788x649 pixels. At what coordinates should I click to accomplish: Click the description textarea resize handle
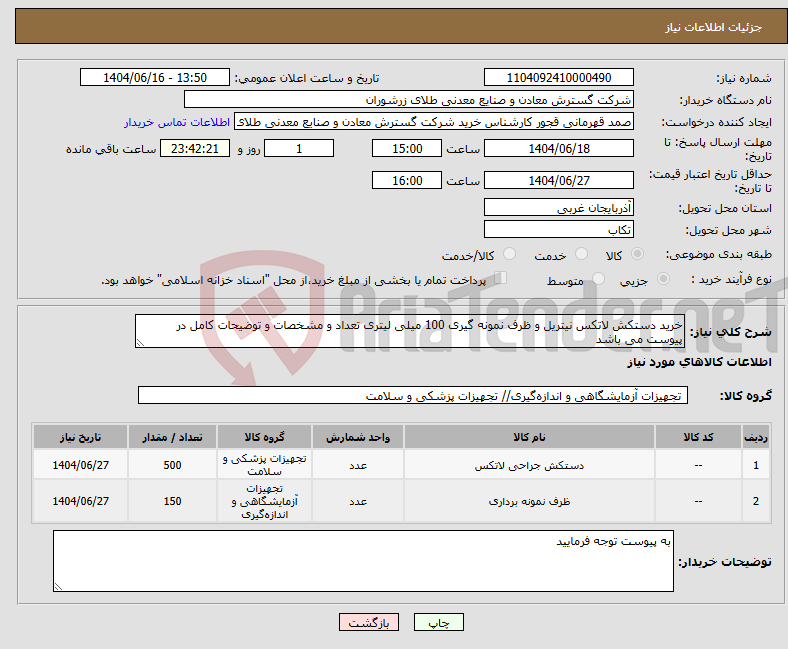click(140, 343)
